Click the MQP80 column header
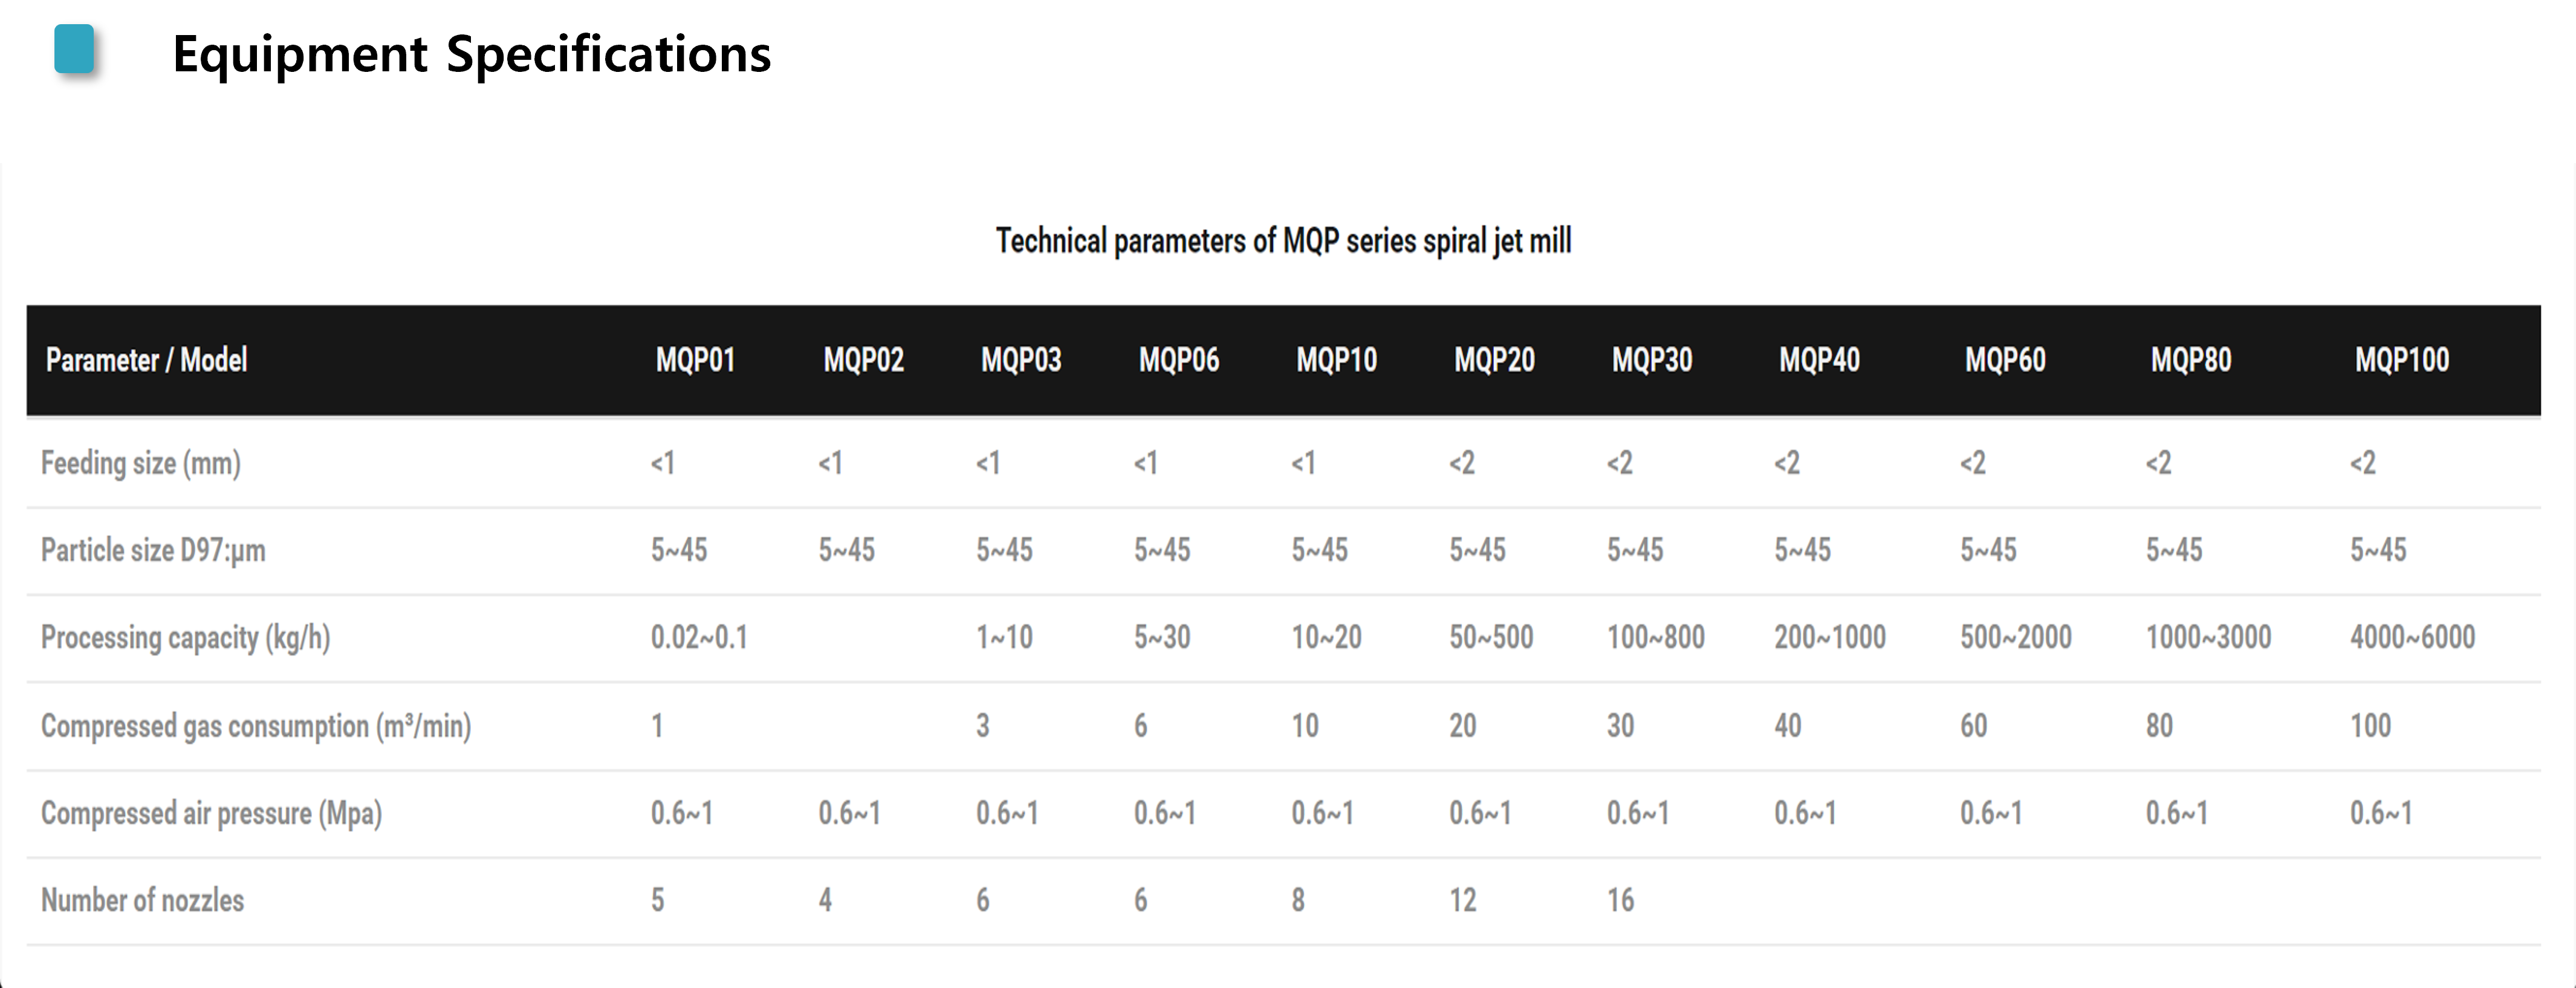2576x988 pixels. 2190,360
